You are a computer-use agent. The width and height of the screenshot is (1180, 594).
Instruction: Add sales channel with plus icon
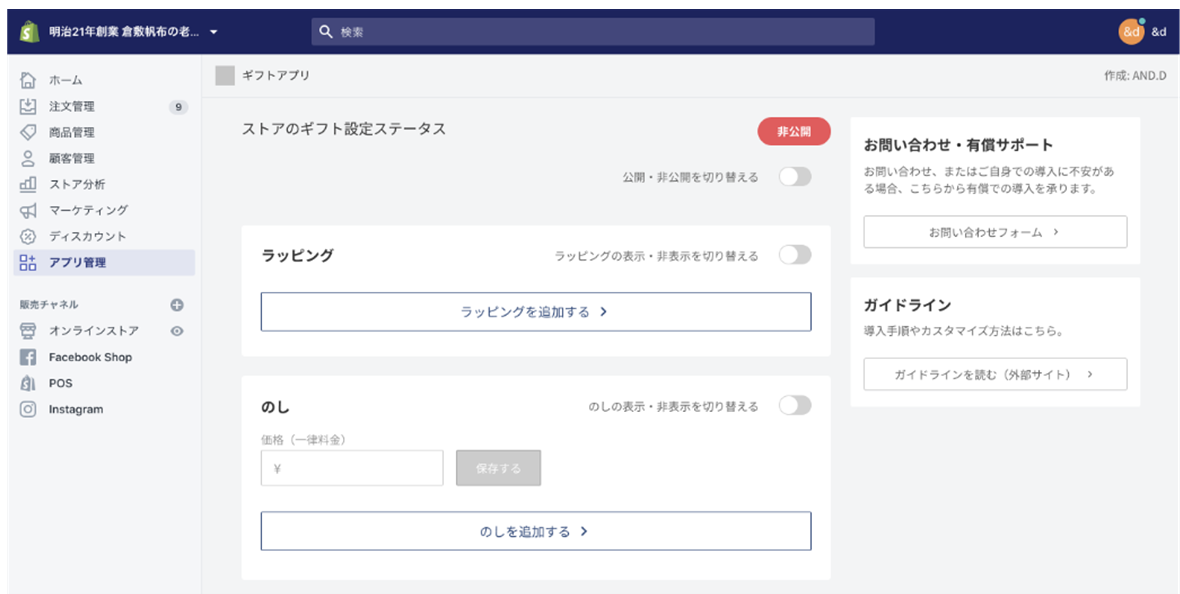[177, 305]
